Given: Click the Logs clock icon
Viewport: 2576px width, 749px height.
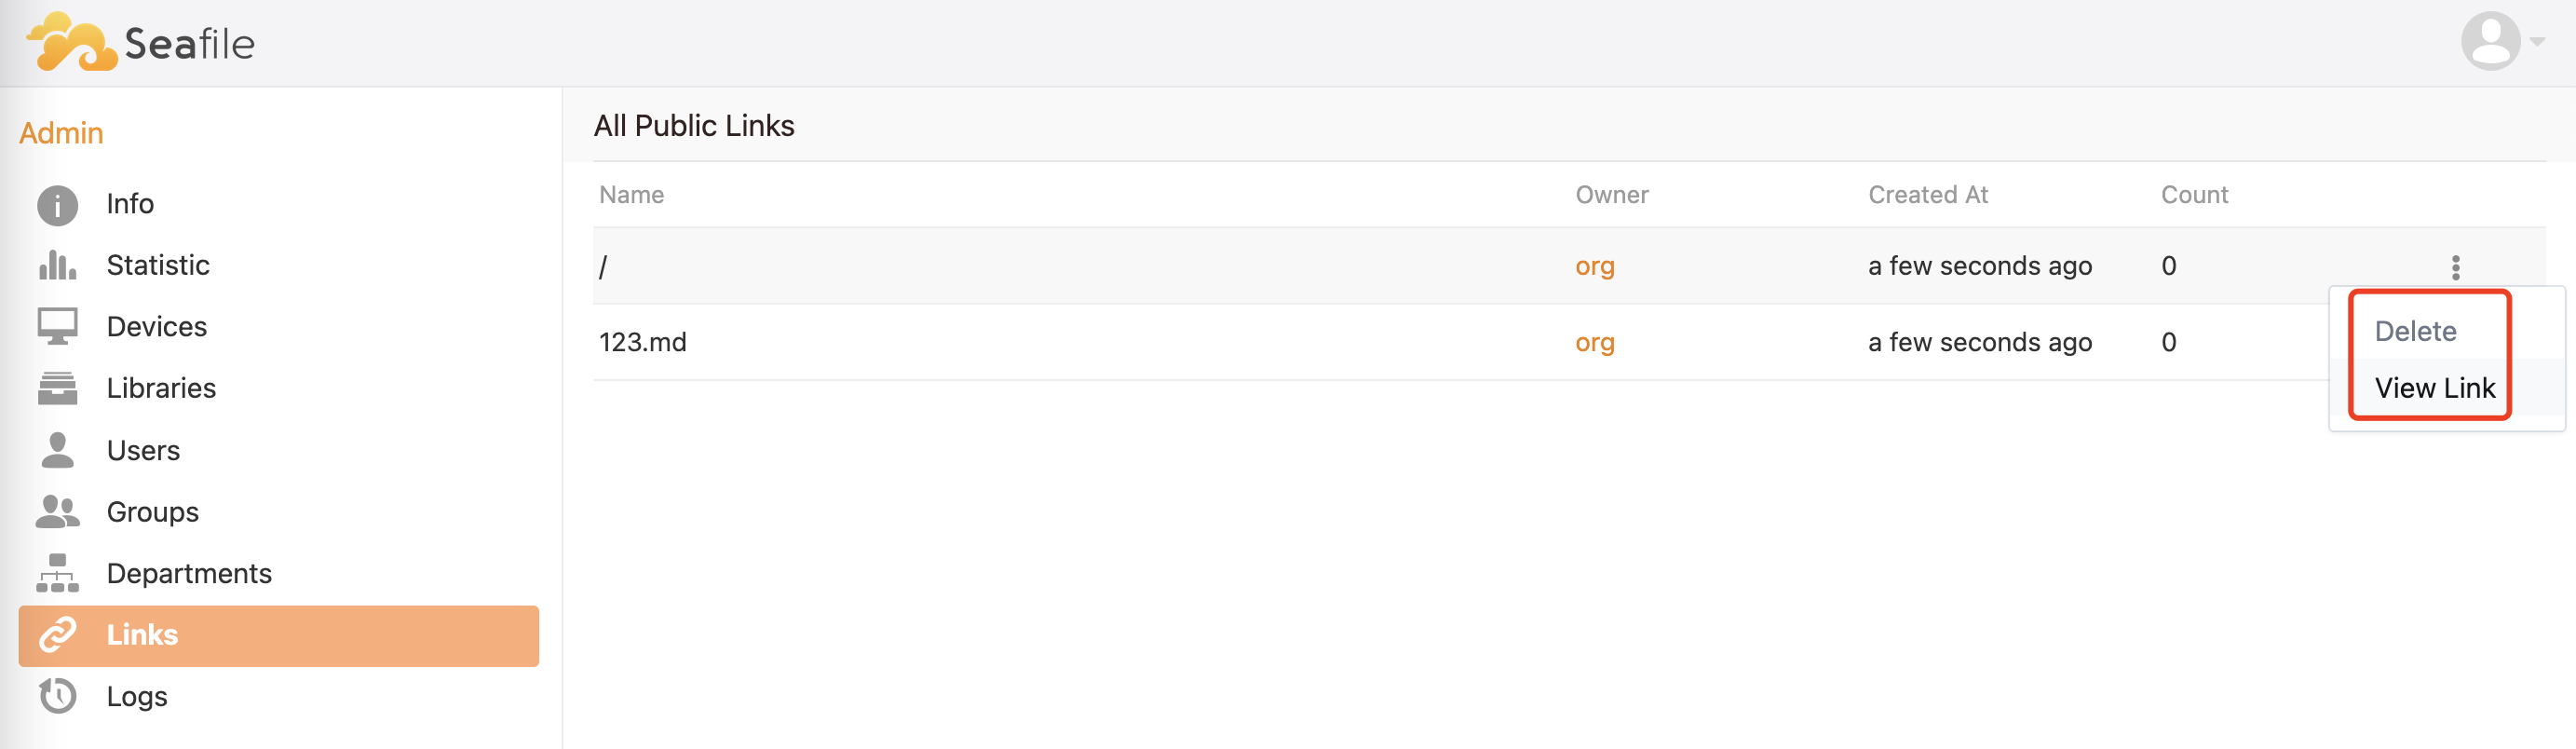Looking at the screenshot, I should point(57,695).
